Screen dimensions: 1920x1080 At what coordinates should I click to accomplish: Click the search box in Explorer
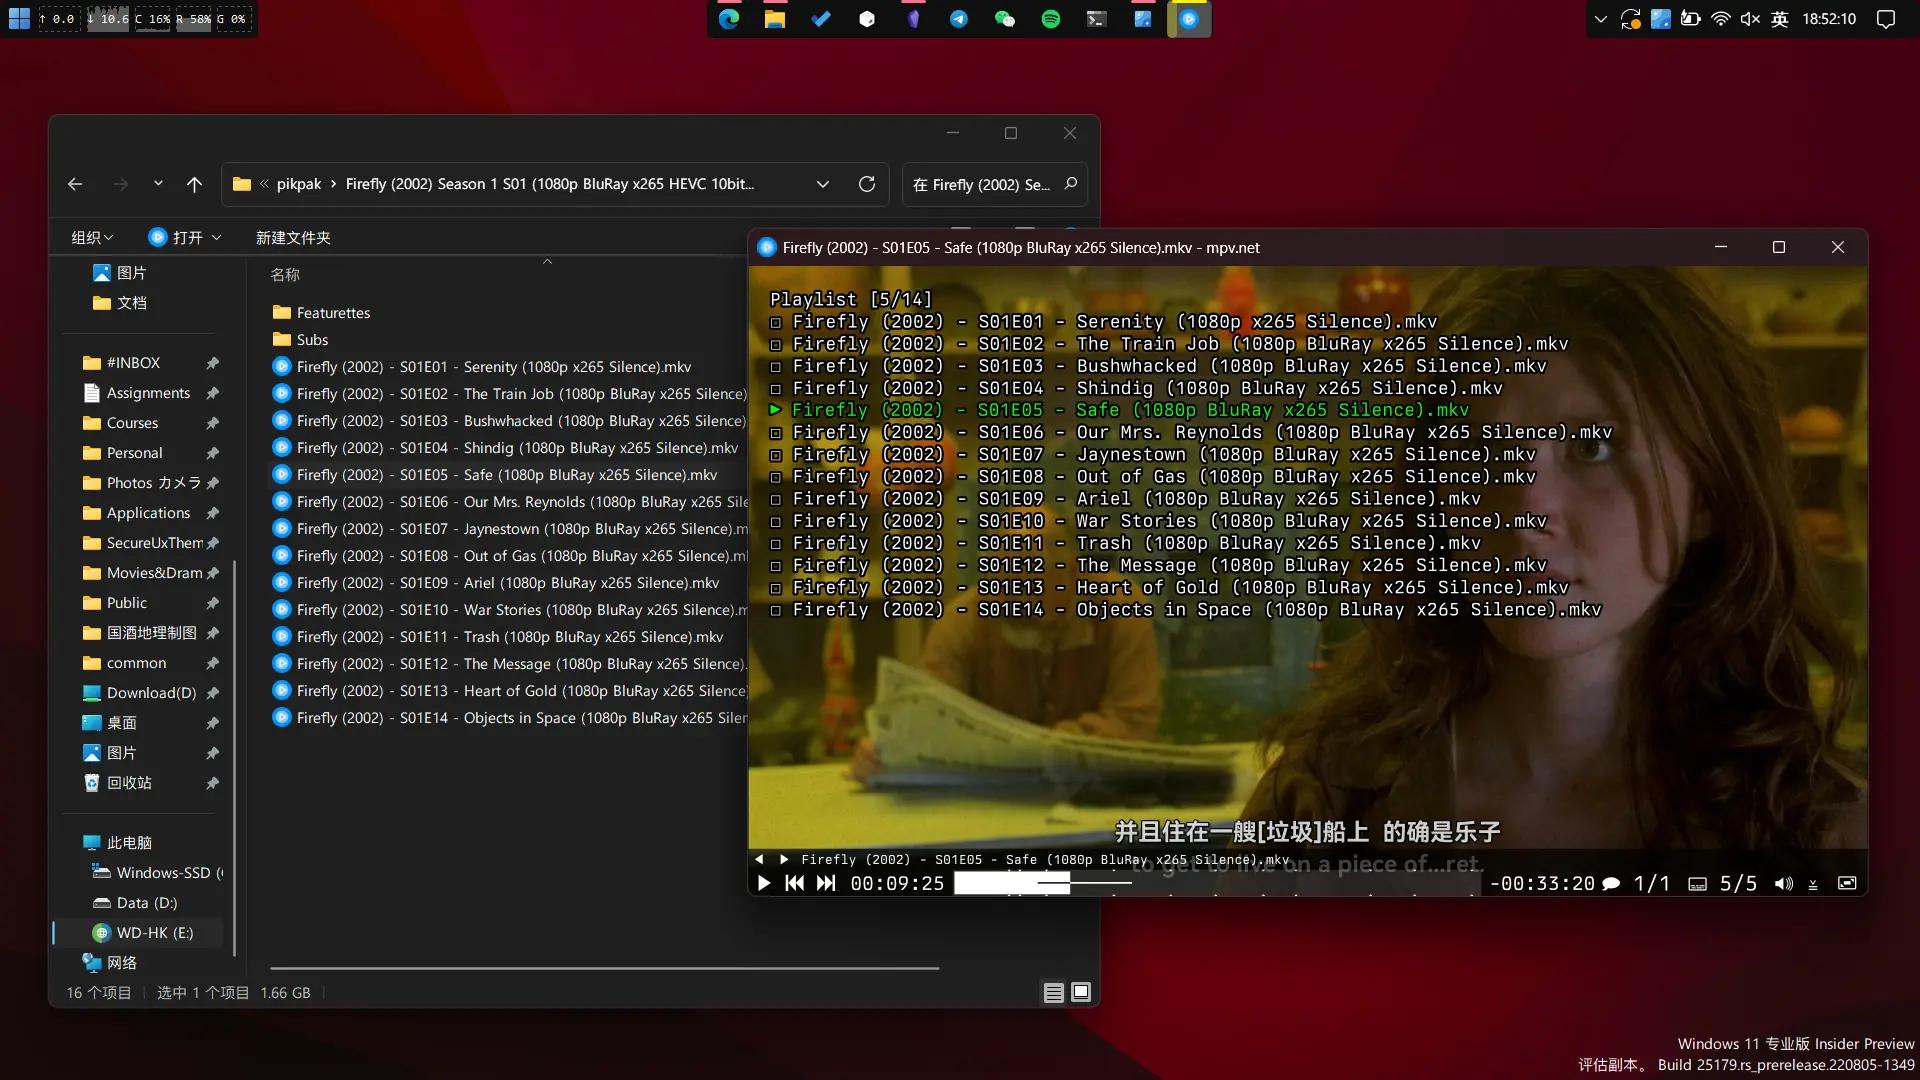tap(994, 184)
